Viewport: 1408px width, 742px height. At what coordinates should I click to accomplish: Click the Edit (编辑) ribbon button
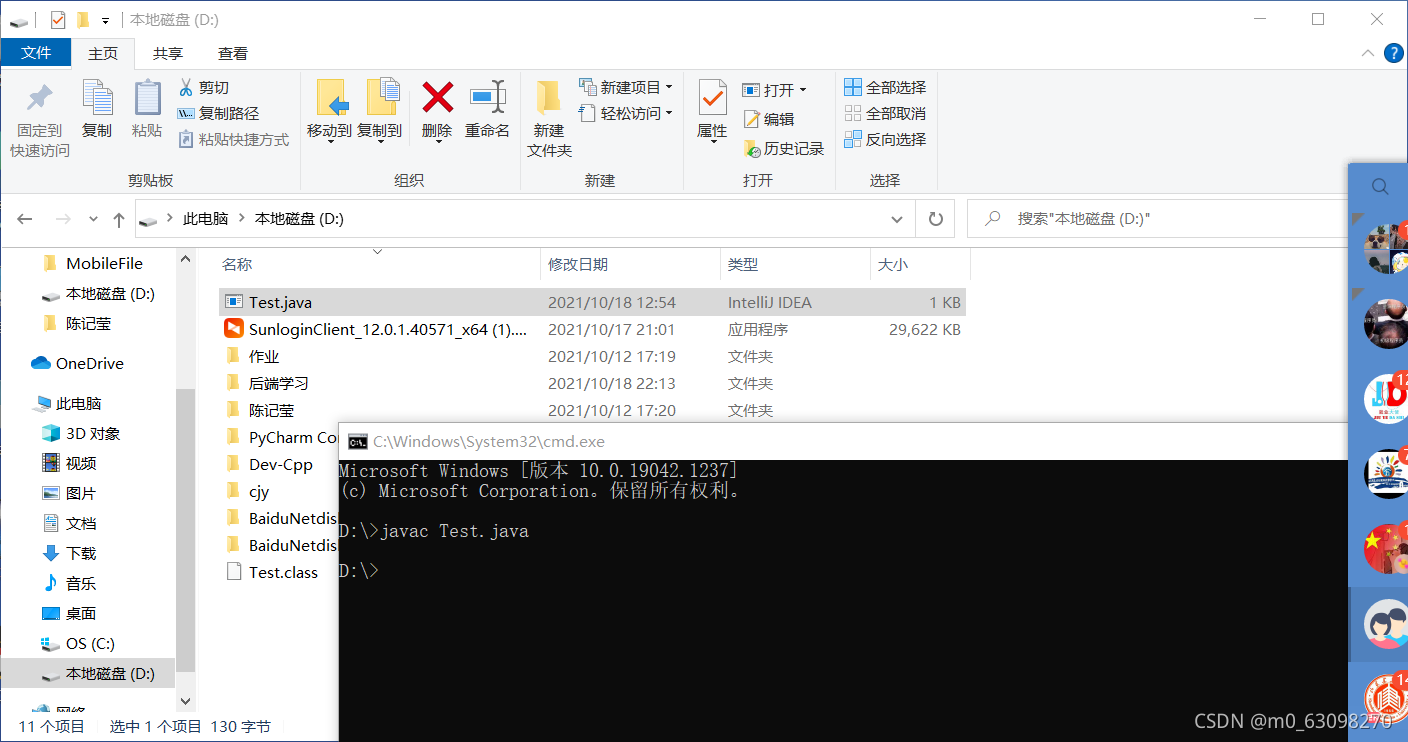[768, 119]
